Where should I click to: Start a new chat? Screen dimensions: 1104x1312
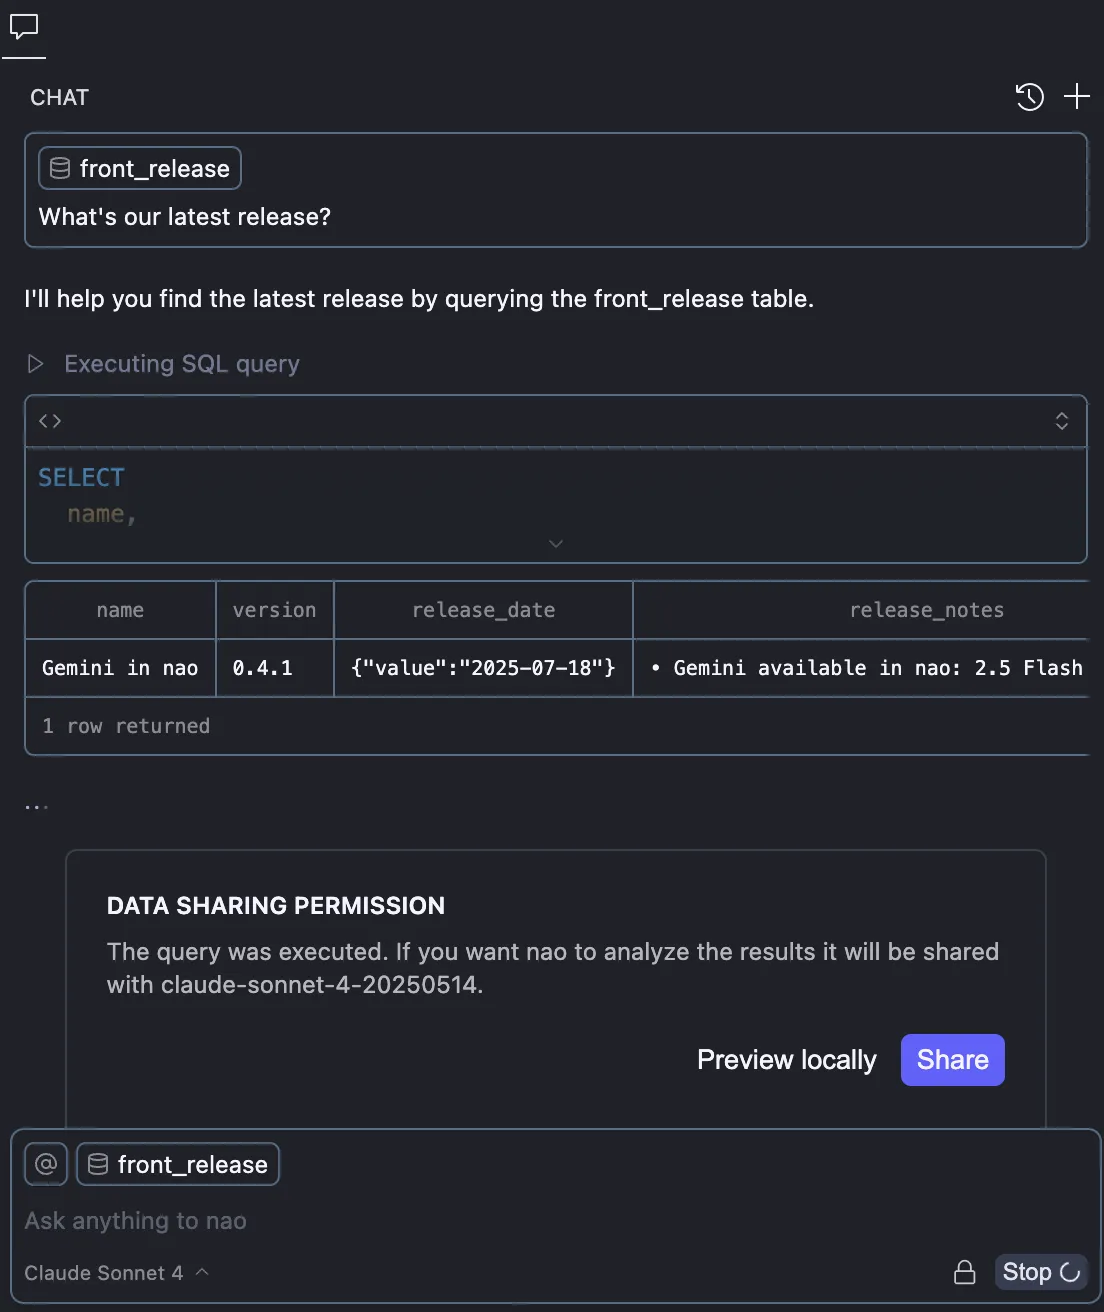pos(1077,97)
